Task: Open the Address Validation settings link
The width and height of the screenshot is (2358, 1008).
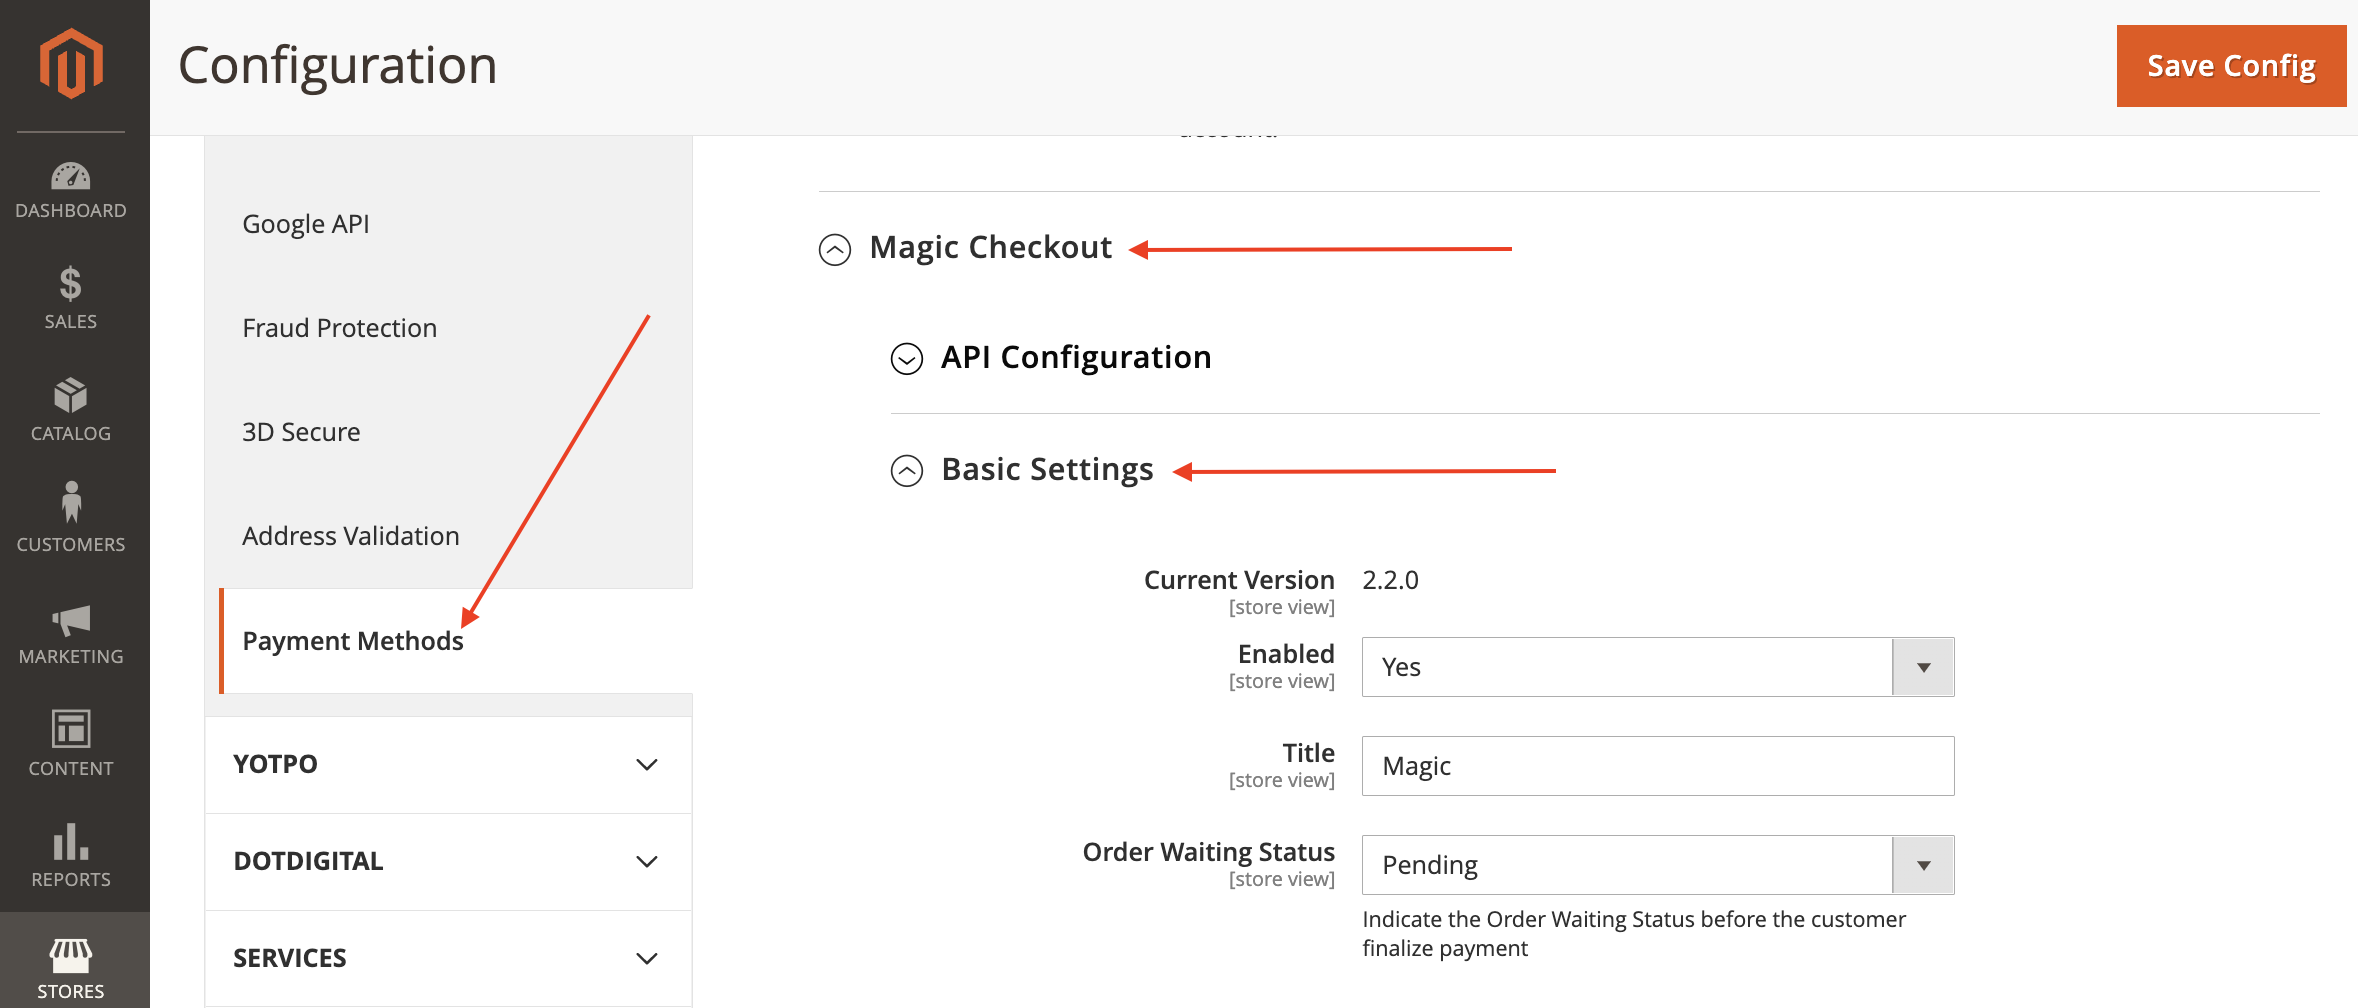Action: pyautogui.click(x=351, y=536)
